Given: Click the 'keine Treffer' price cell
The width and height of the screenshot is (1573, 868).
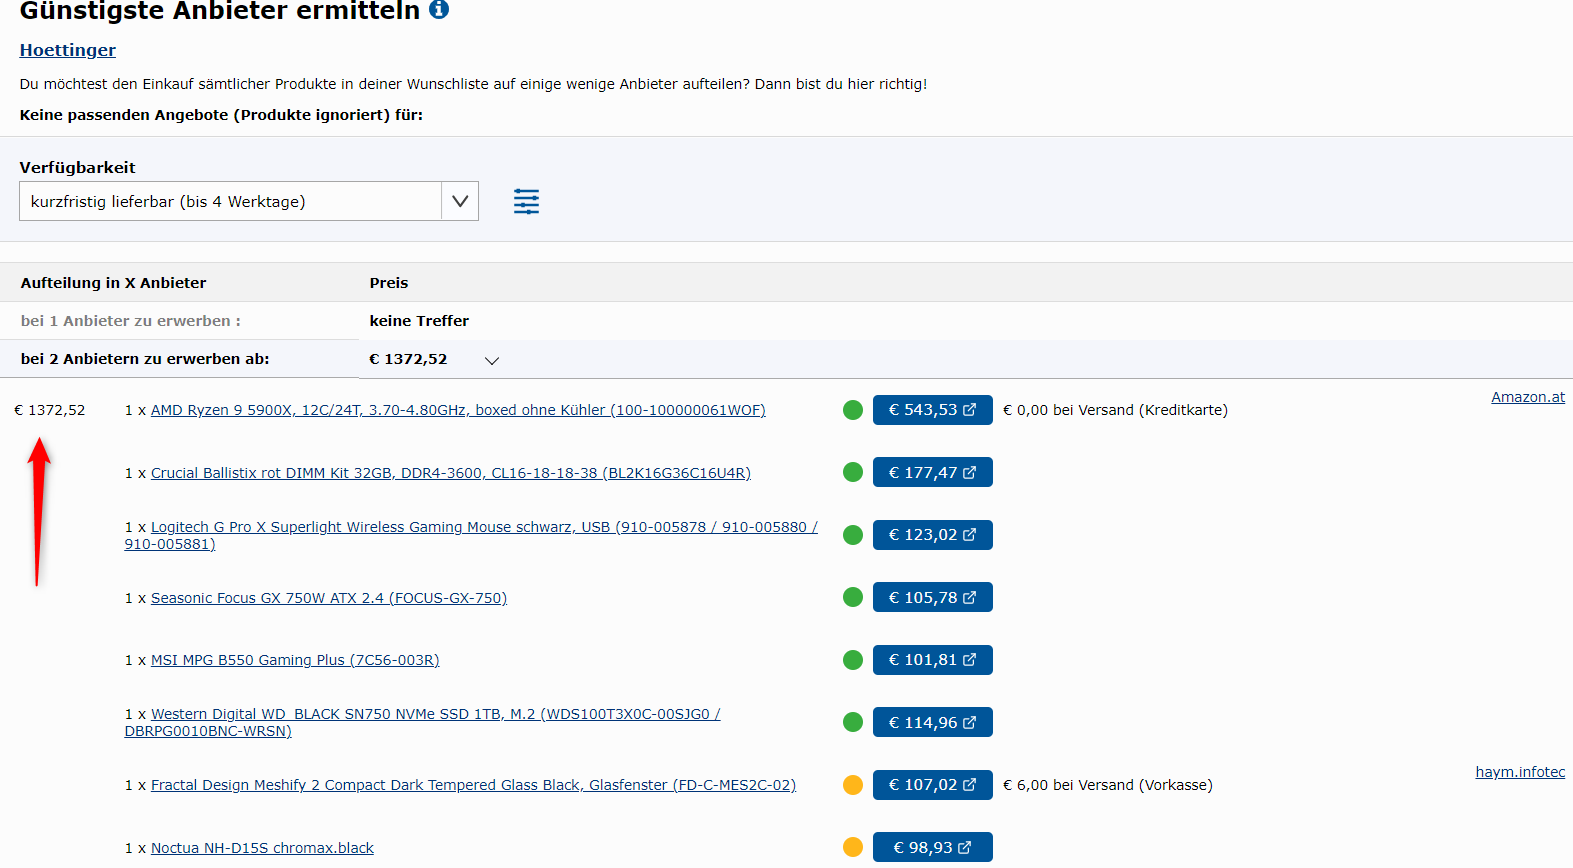Looking at the screenshot, I should click(419, 321).
